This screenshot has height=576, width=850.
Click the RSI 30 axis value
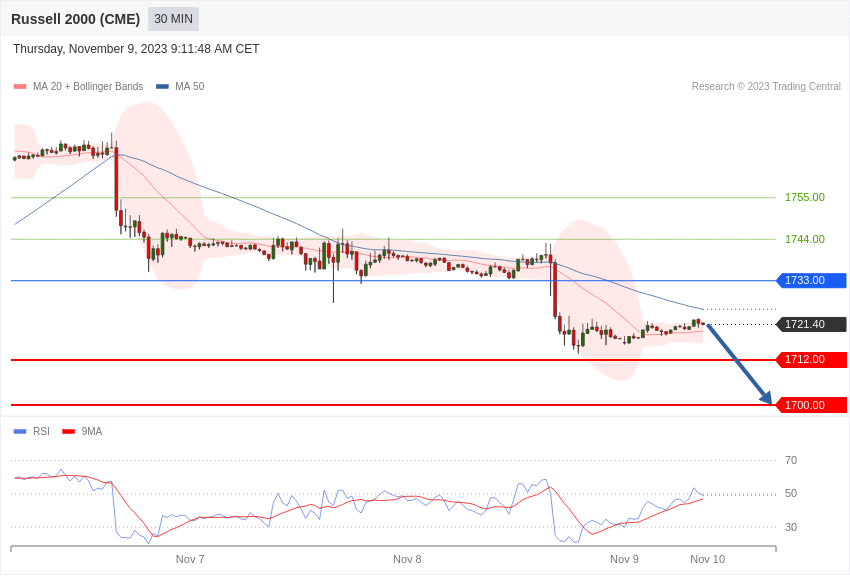tap(791, 527)
